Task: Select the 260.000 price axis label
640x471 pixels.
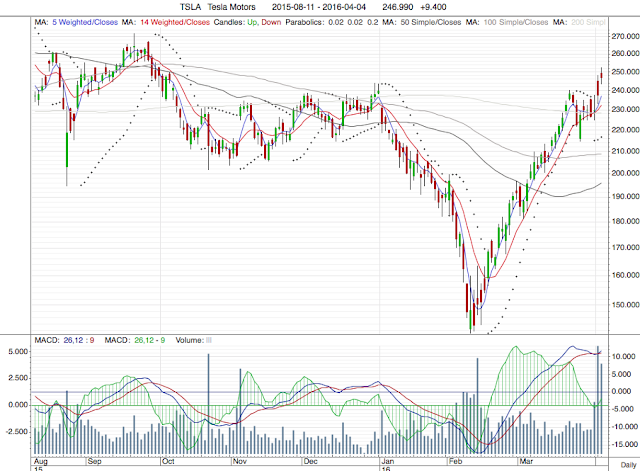Action: pos(625,53)
